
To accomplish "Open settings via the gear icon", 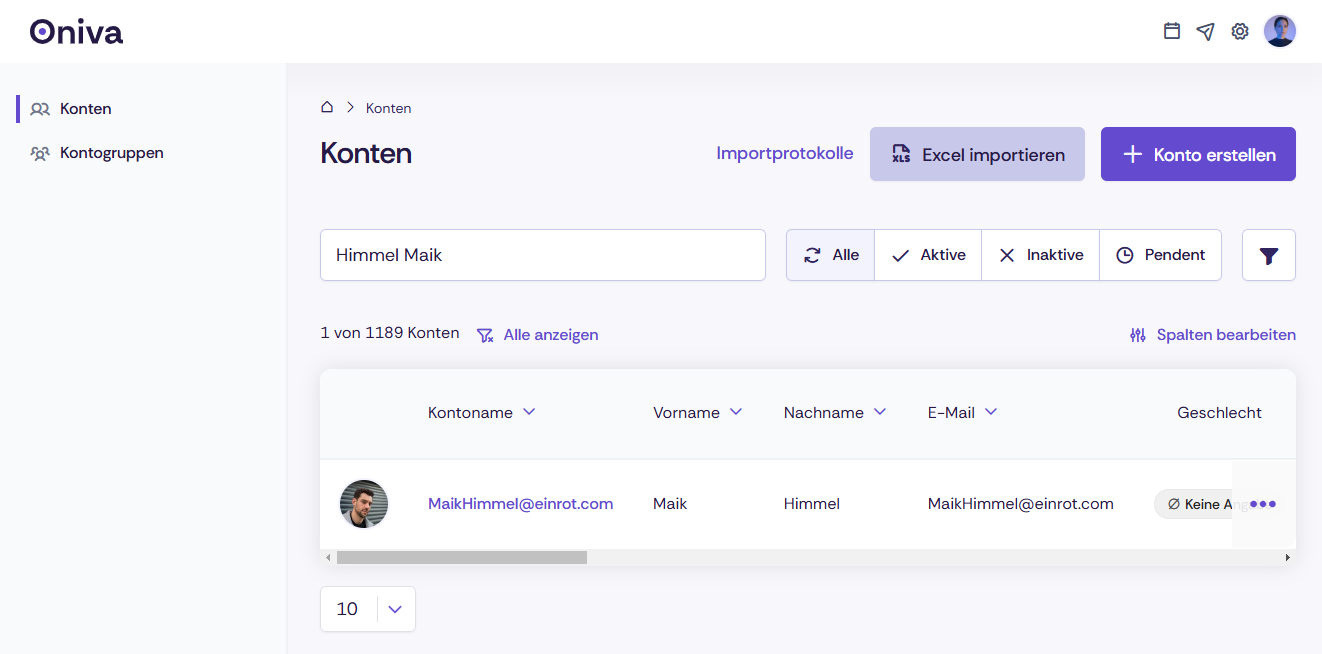I will (1240, 31).
